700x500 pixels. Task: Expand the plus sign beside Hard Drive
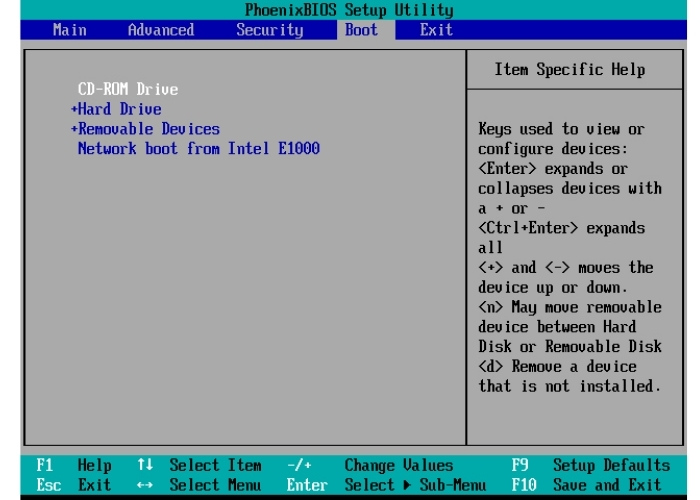tap(74, 109)
